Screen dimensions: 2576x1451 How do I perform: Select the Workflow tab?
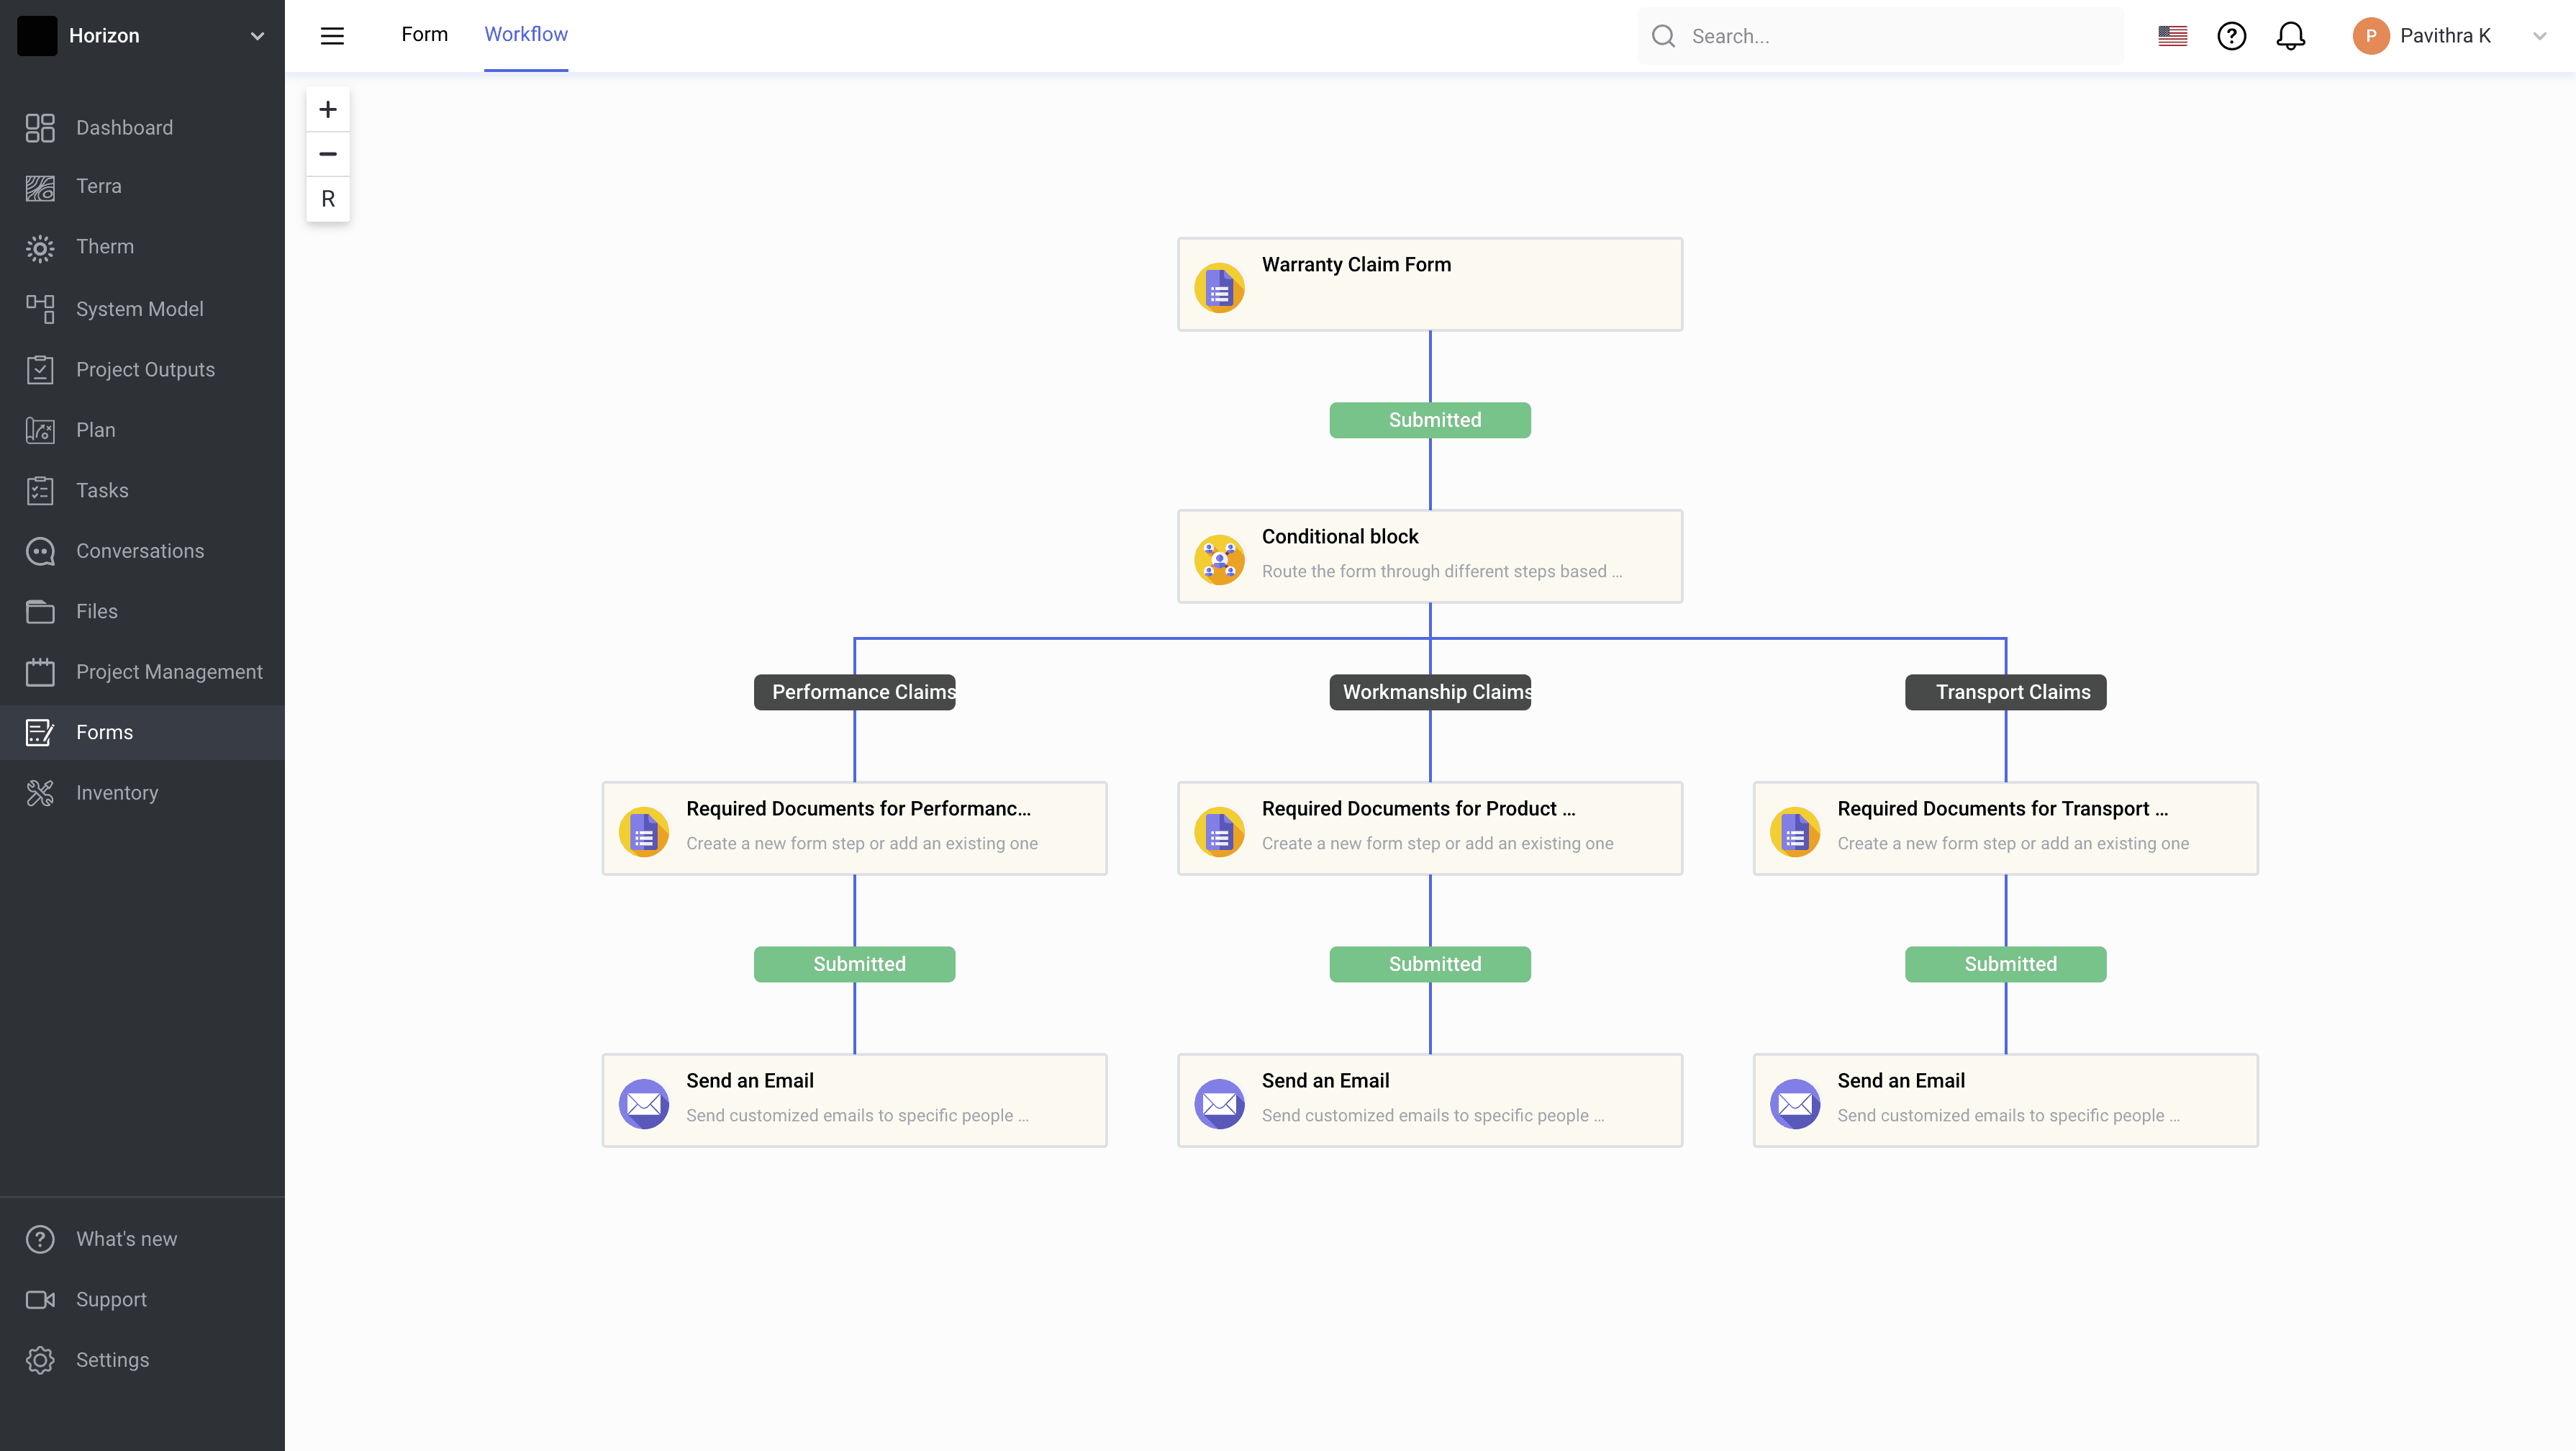525,33
